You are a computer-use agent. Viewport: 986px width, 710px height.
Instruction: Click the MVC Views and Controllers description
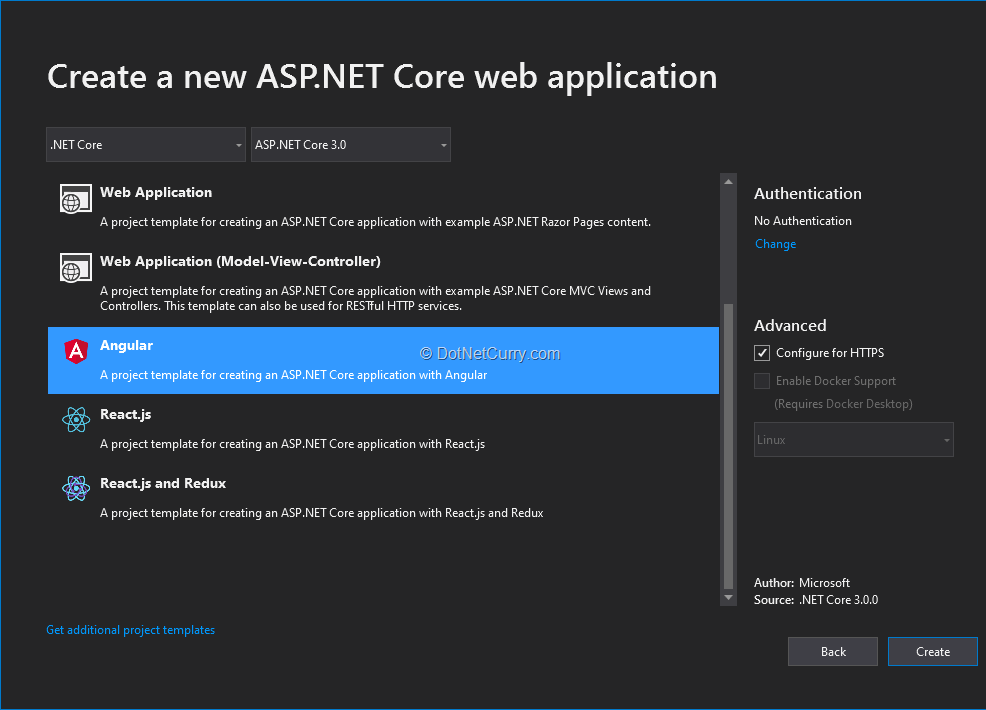point(375,299)
